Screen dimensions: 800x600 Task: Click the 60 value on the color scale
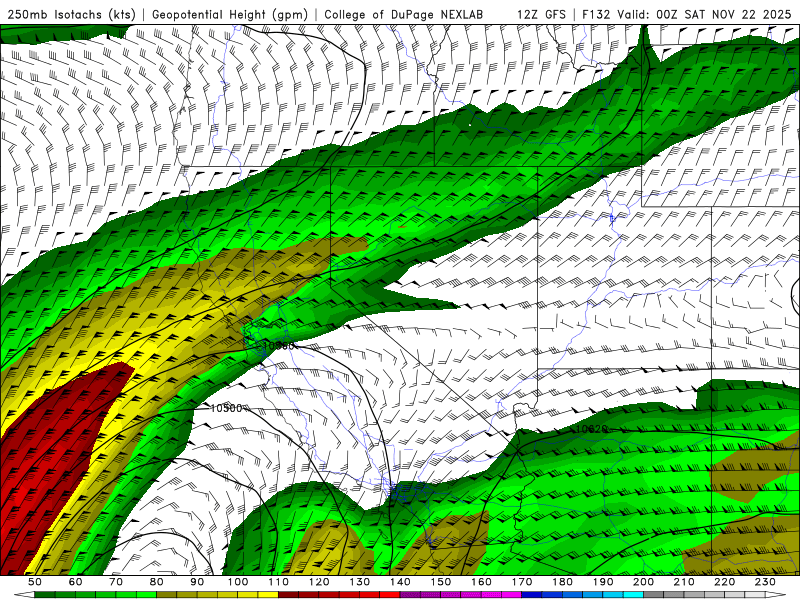pos(76,582)
